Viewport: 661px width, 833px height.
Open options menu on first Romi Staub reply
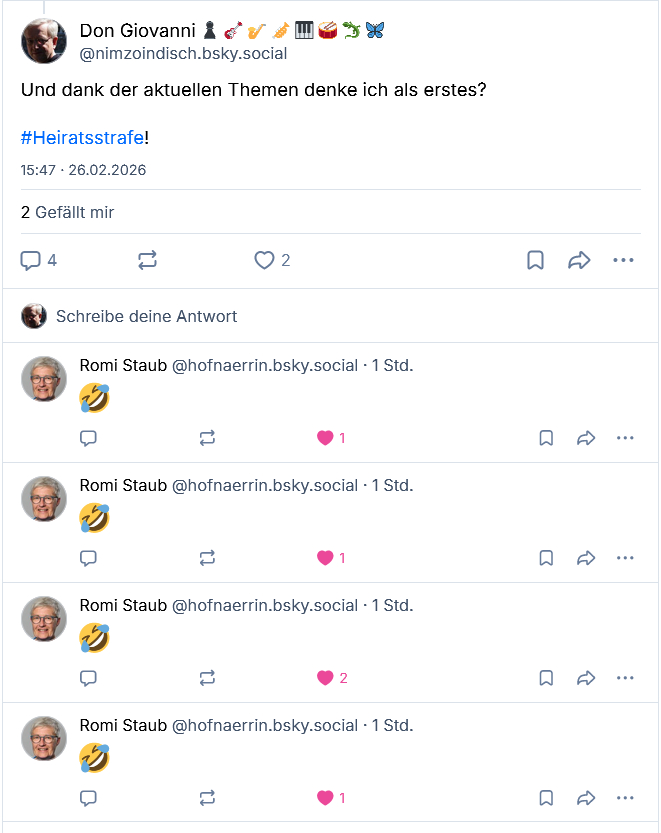pos(625,438)
